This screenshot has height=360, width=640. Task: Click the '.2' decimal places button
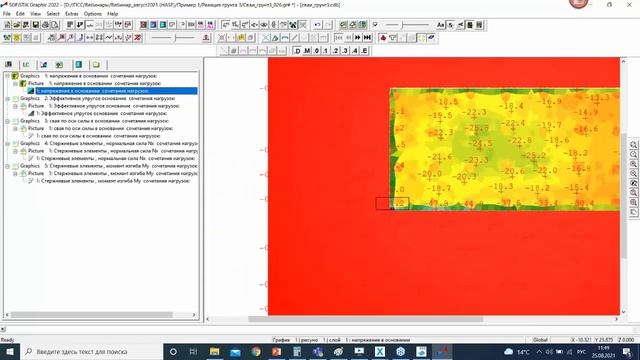click(335, 51)
